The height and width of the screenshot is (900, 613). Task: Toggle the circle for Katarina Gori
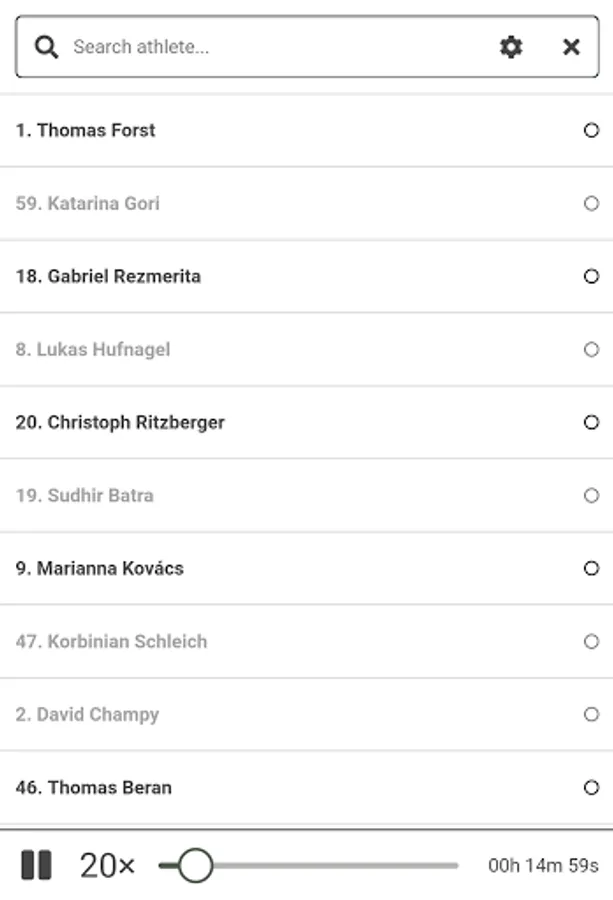click(591, 203)
